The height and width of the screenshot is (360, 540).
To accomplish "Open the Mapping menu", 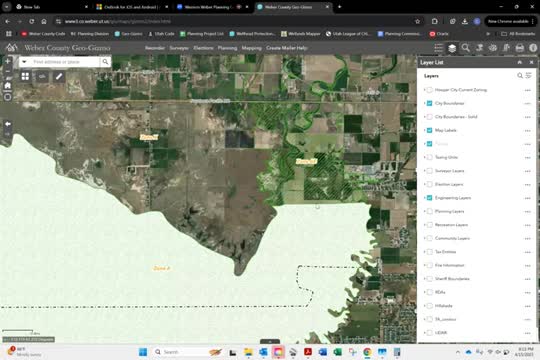I will tap(251, 48).
